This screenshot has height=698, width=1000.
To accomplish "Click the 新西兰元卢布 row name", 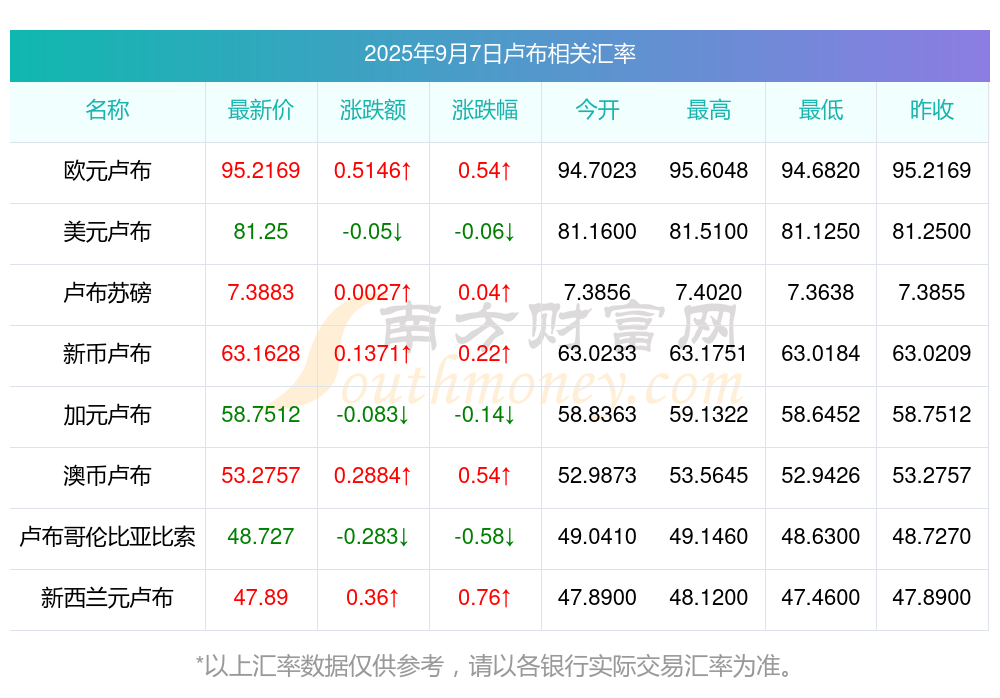I will tap(107, 598).
